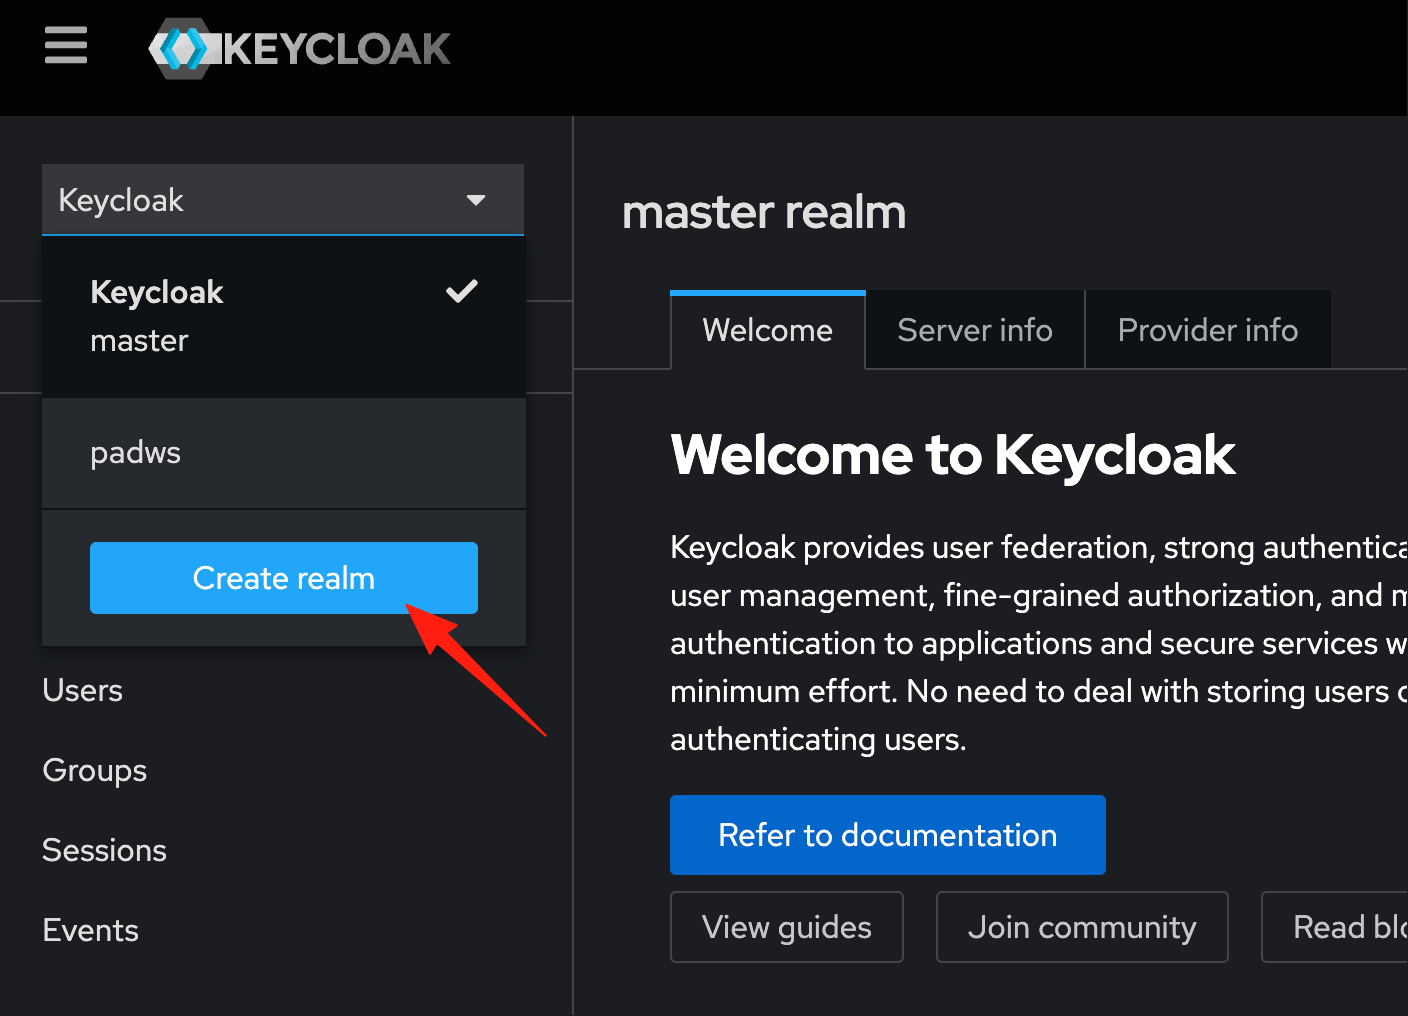Open the Welcome tab
Screen dimensions: 1408x1016
pos(768,330)
